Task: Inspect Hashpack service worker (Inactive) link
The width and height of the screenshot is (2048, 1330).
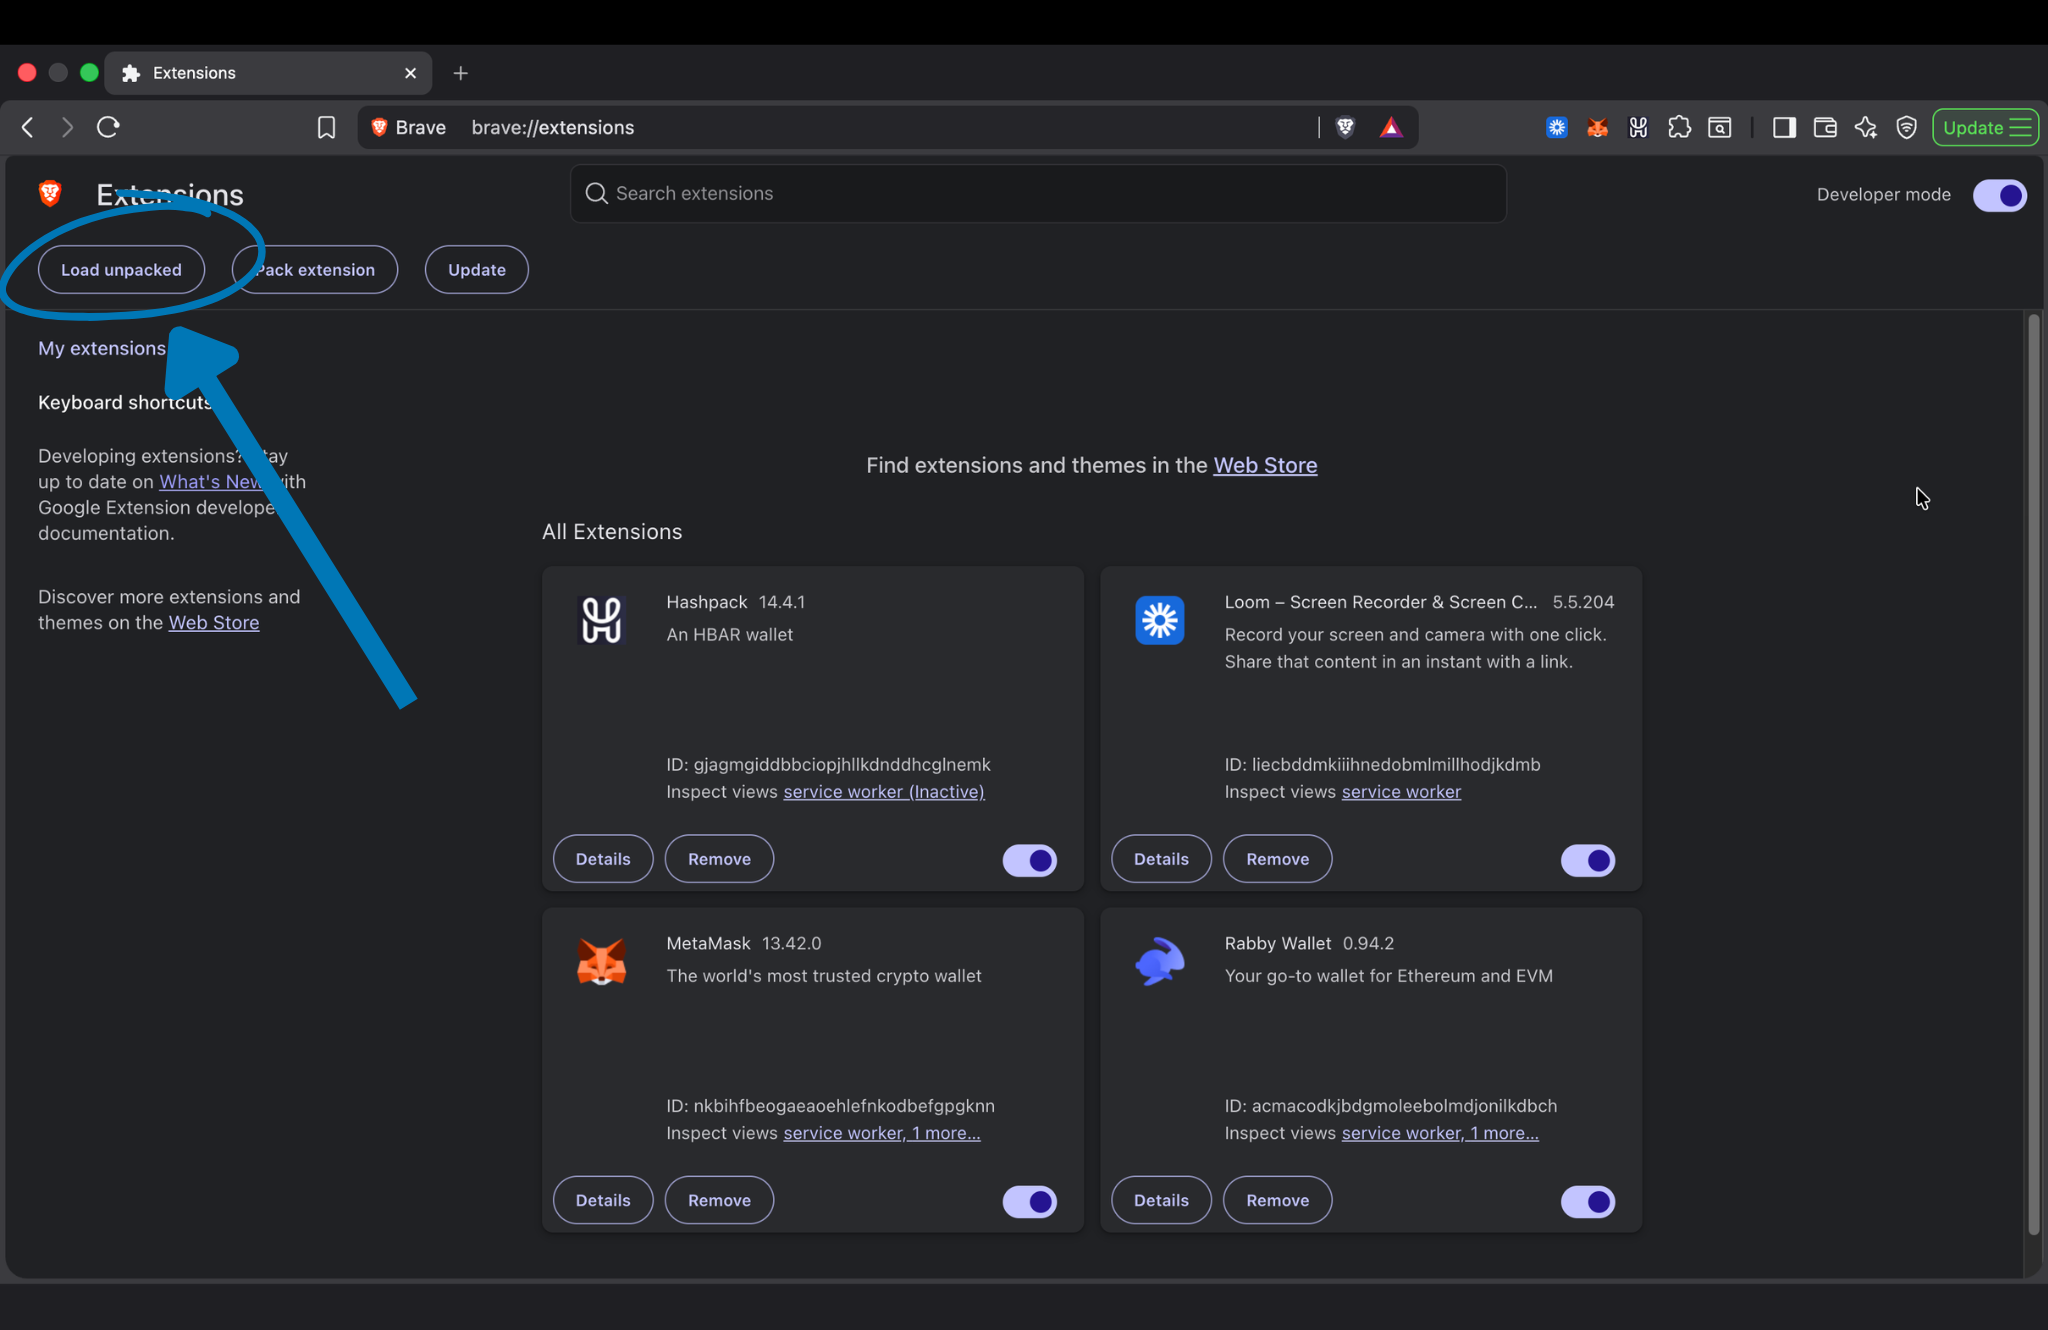Action: click(x=884, y=791)
